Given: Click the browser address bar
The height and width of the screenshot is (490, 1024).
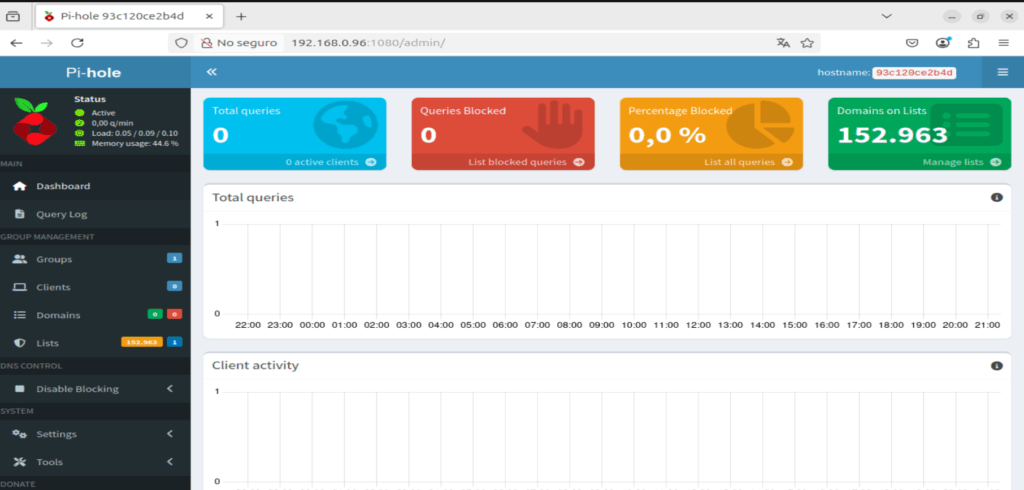Looking at the screenshot, I should (x=520, y=43).
